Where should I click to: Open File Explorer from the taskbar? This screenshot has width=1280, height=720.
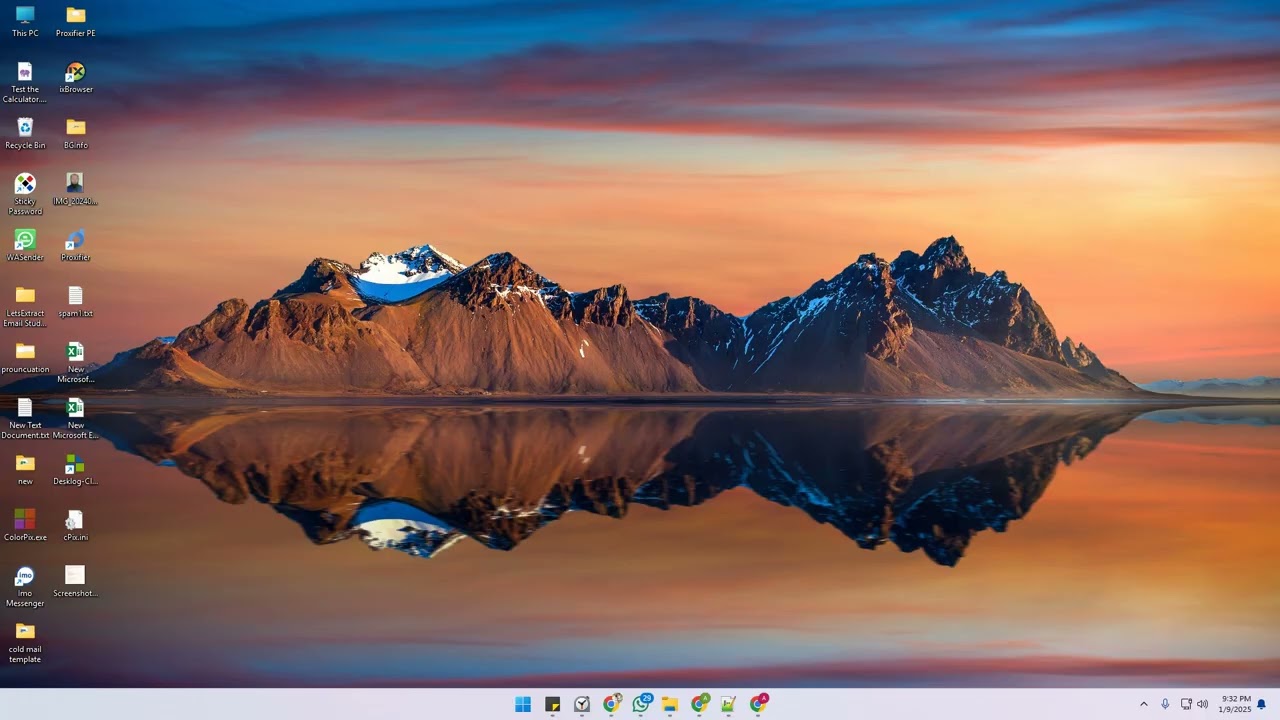tap(670, 704)
